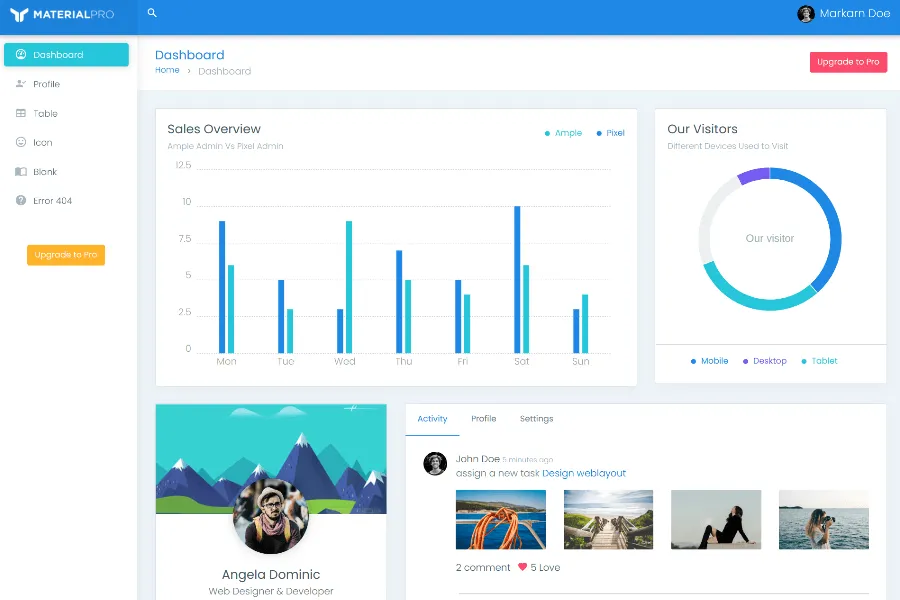
Task: Click the heart icon beside 5 Love
Action: [x=522, y=567]
